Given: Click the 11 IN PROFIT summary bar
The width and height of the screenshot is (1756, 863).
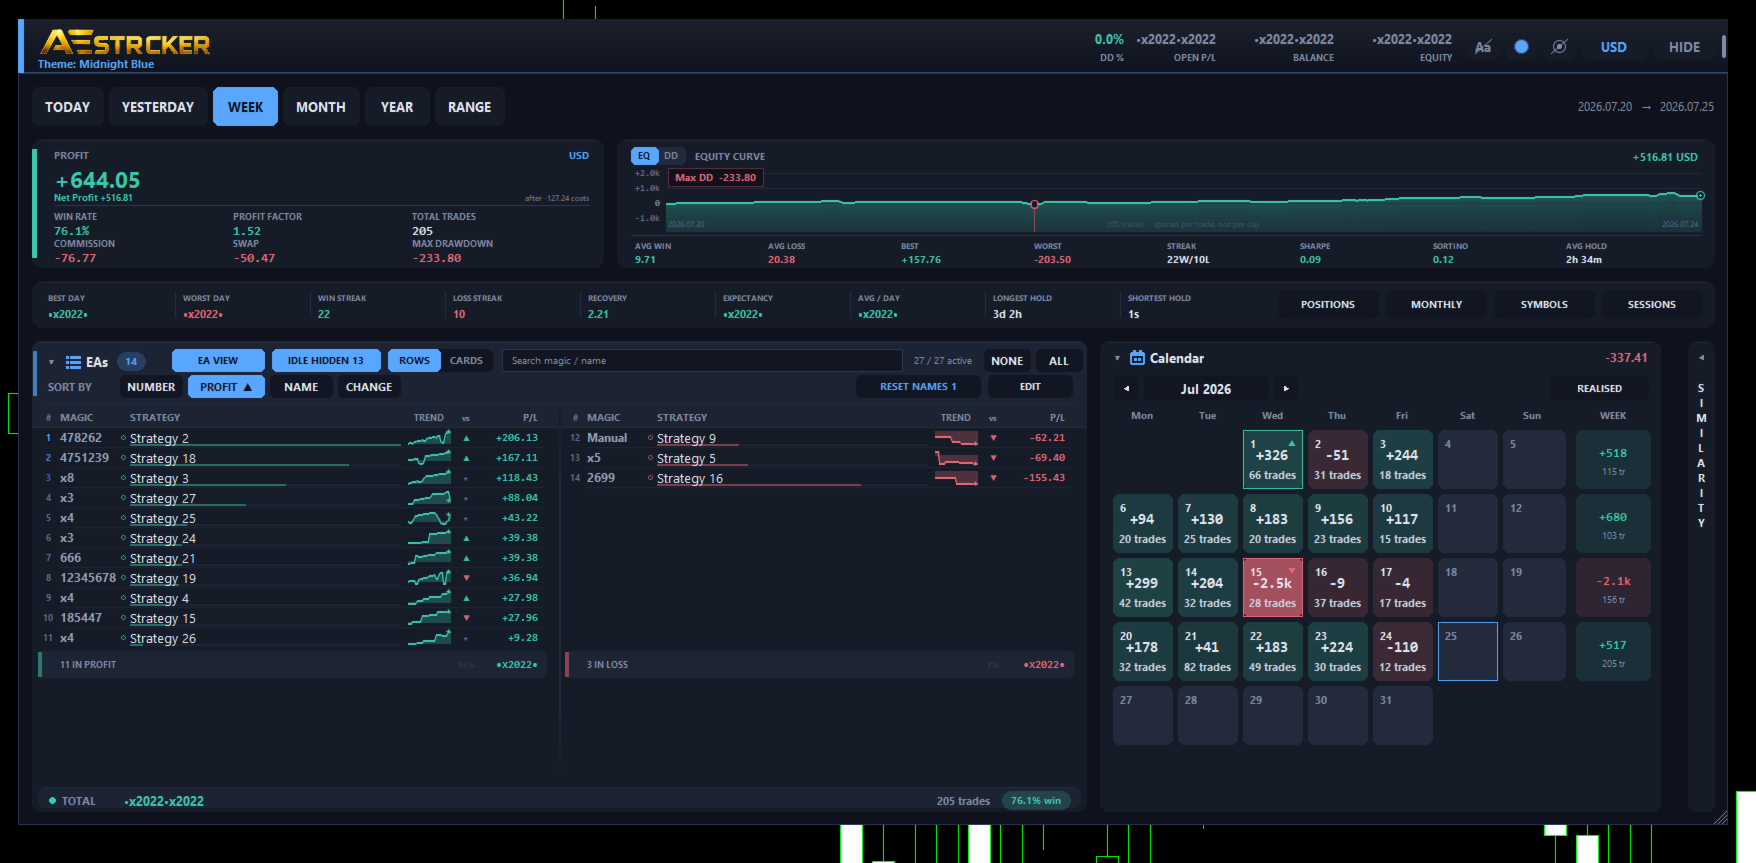Looking at the screenshot, I should (292, 665).
